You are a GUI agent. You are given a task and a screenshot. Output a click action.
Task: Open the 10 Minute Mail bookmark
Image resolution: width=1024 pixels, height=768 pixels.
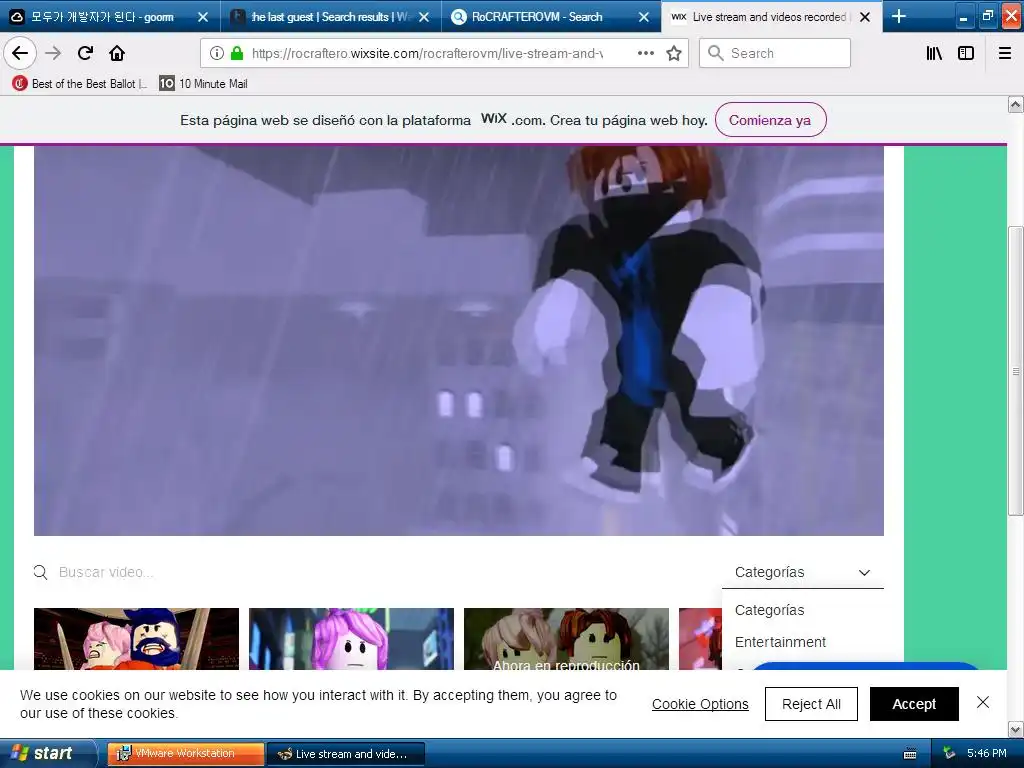click(x=204, y=84)
